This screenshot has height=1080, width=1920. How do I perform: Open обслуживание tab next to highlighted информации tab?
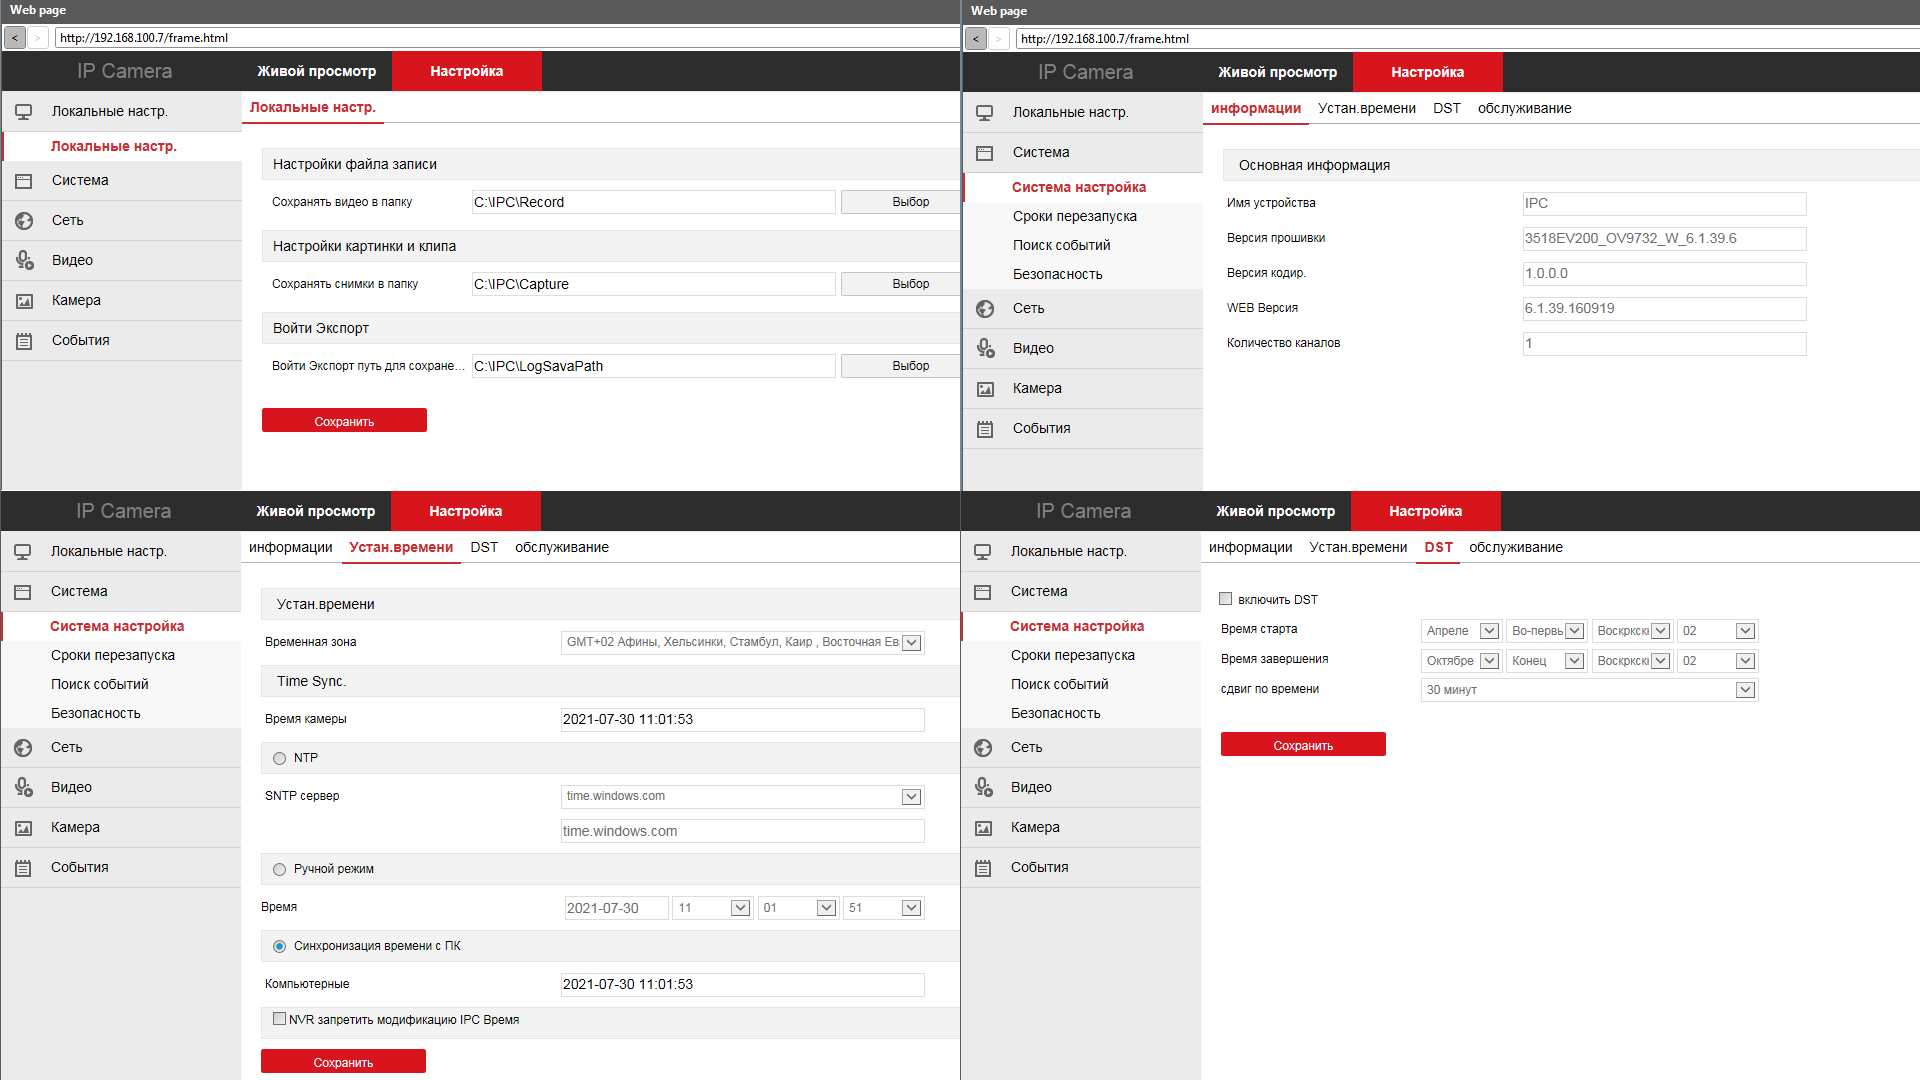tap(1524, 108)
